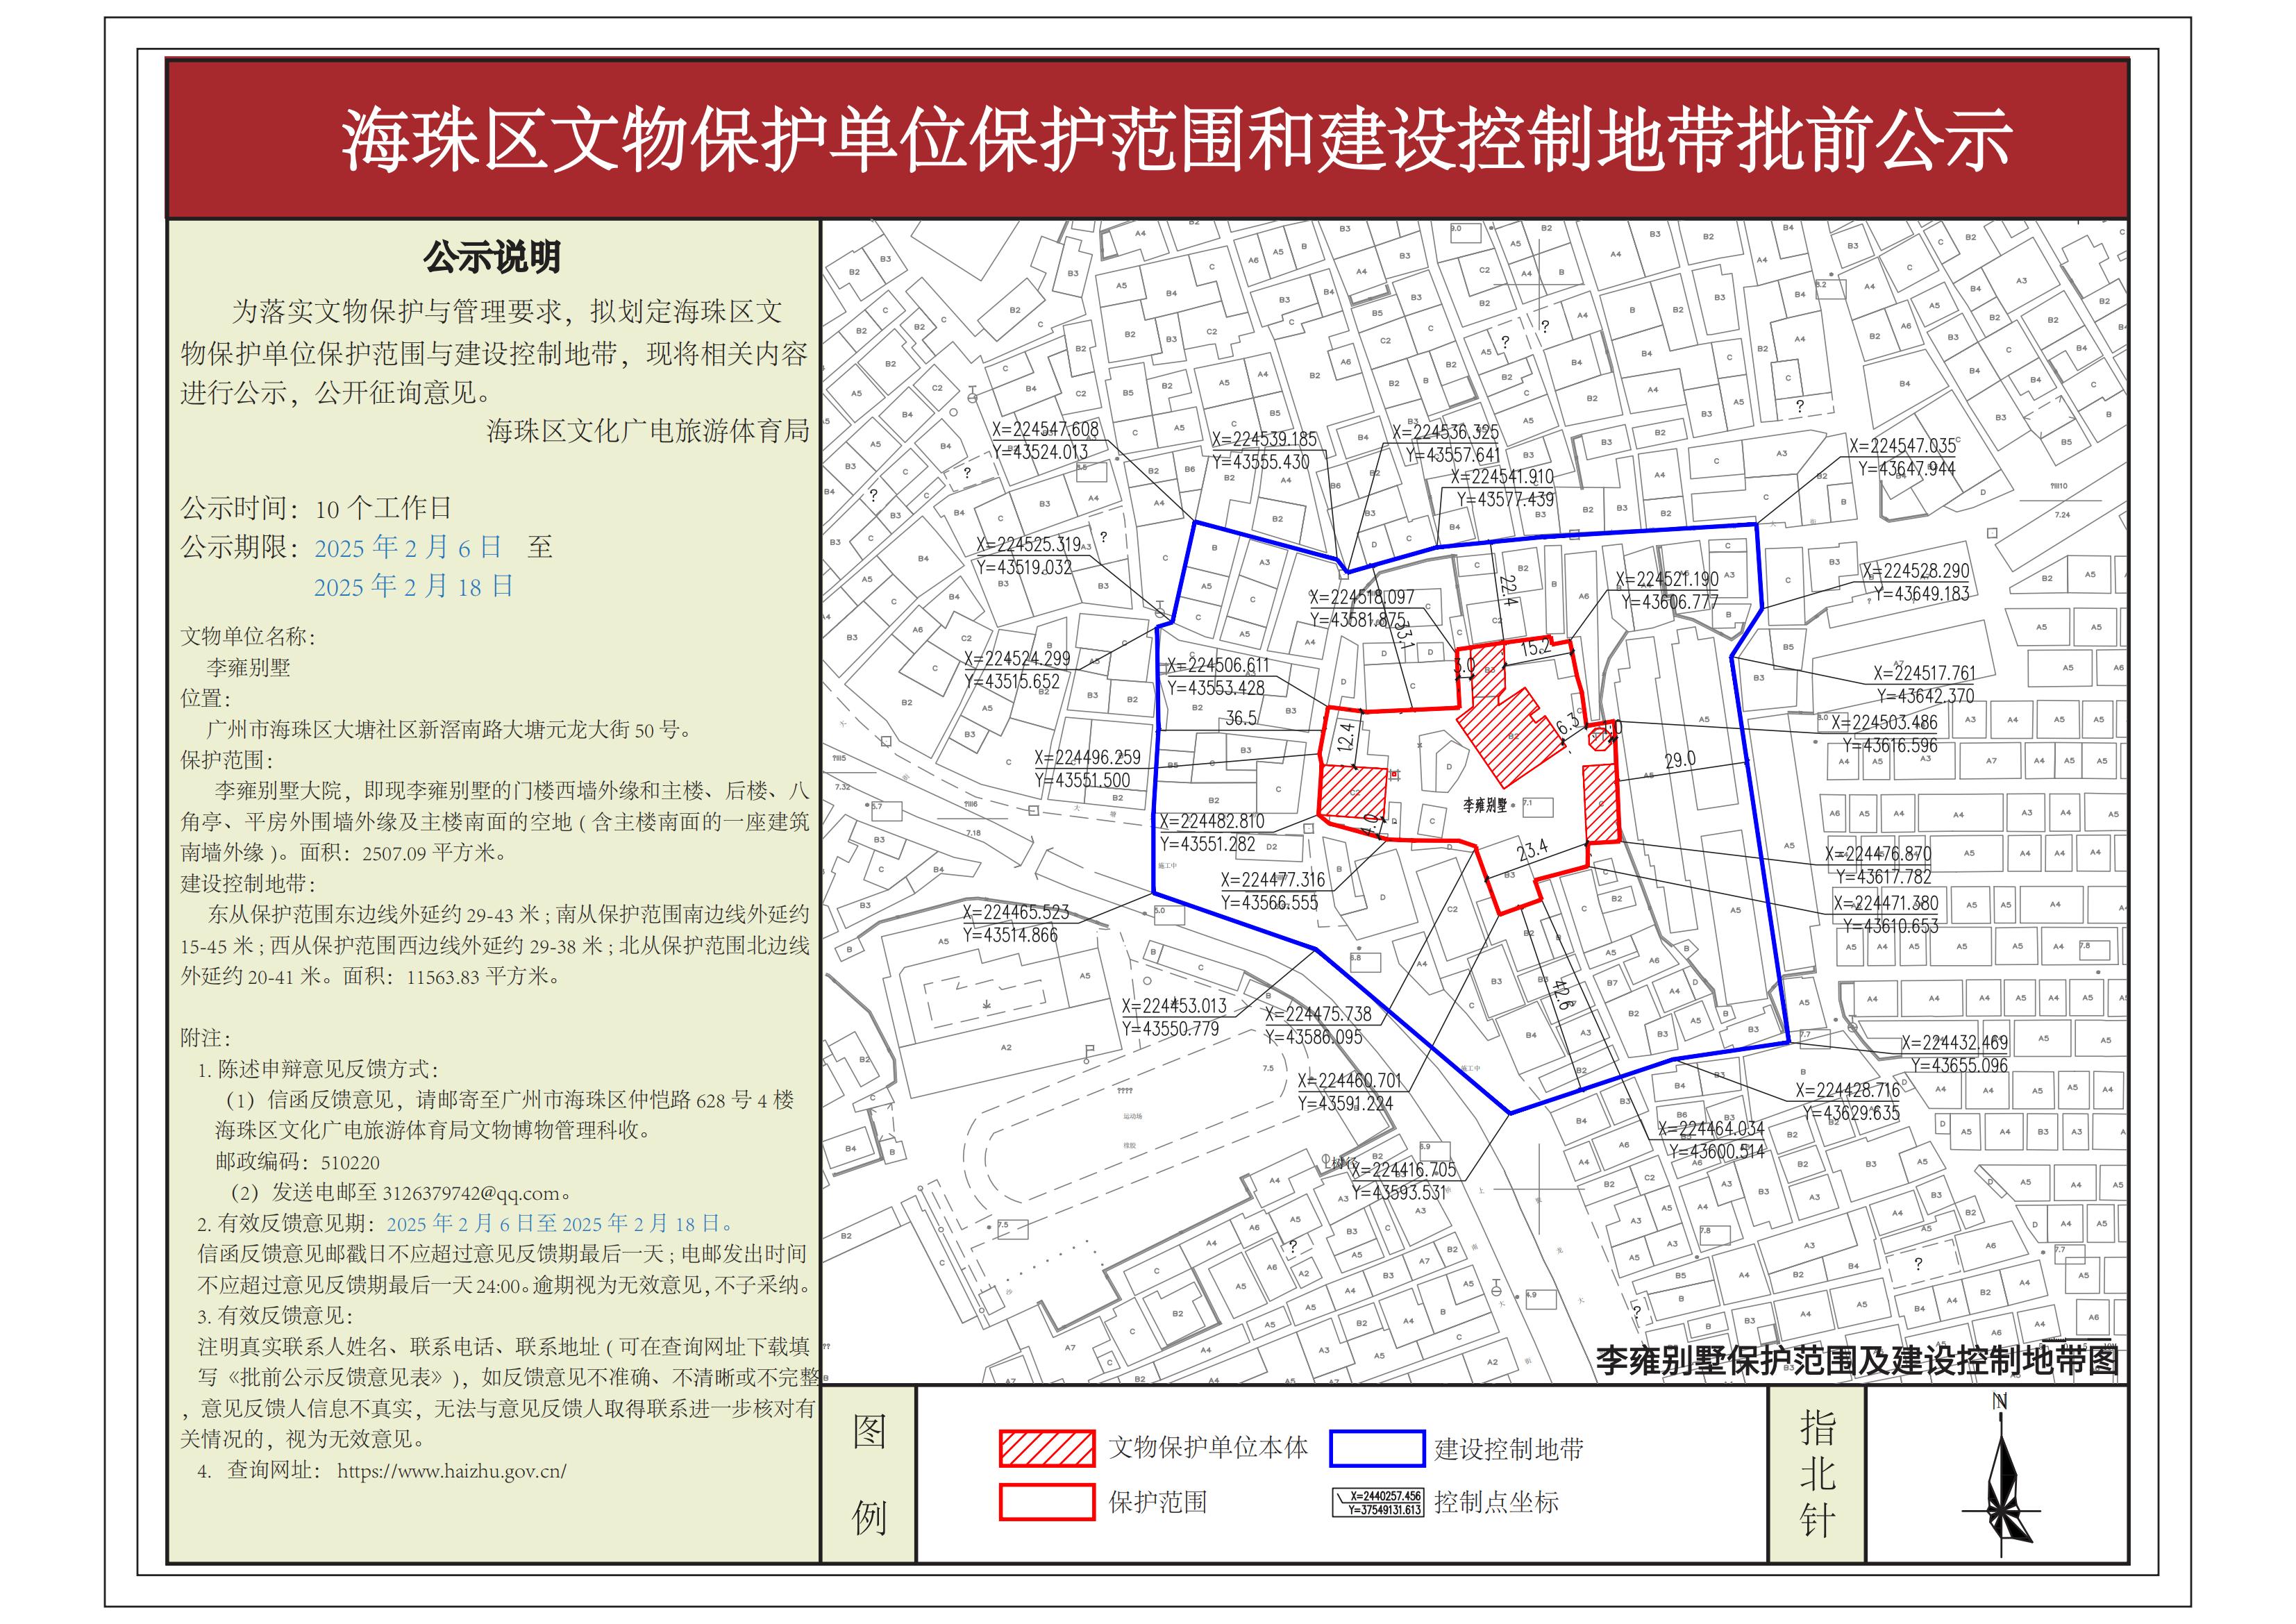Screen dimensions: 2296x1624
Task: Click the 图例 legend label
Action: (869, 1476)
